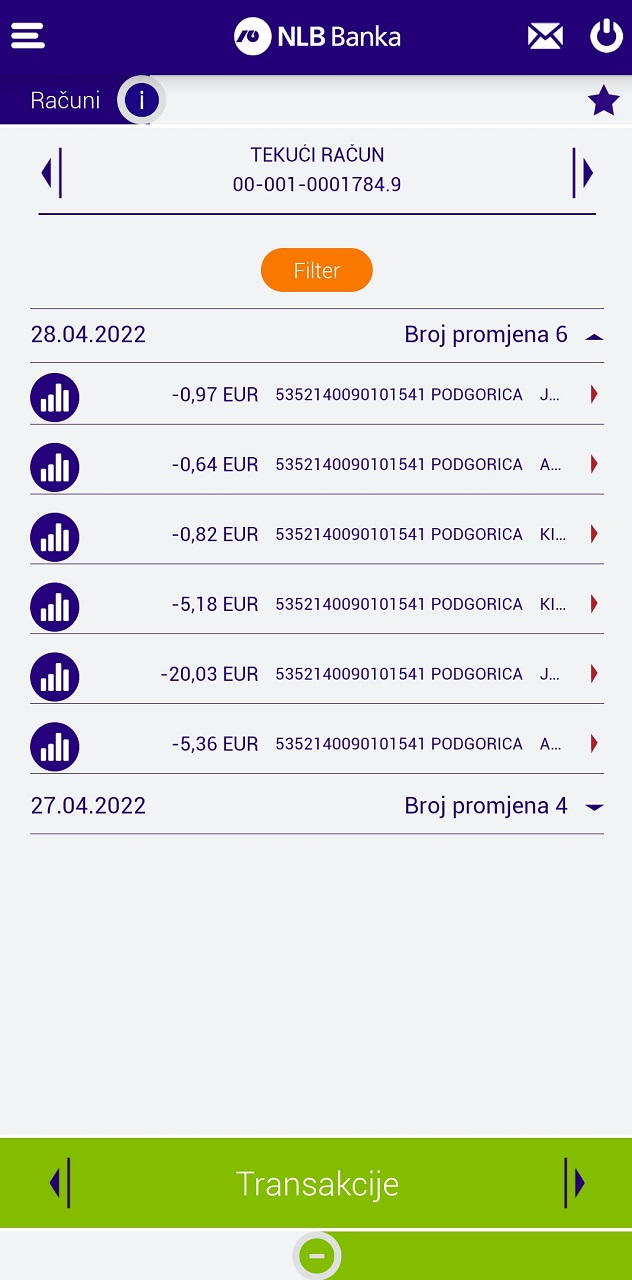
Task: Tap chart icon for -20,03 EUR transaction
Action: click(55, 677)
